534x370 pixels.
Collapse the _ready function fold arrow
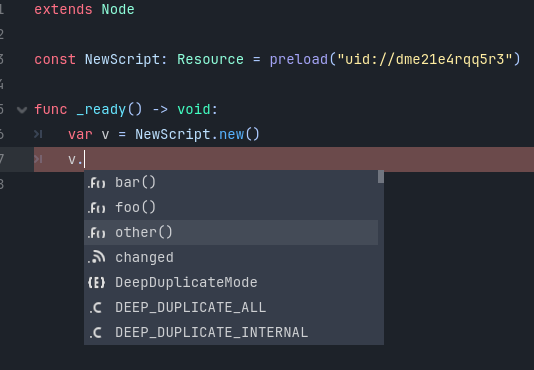[22, 110]
